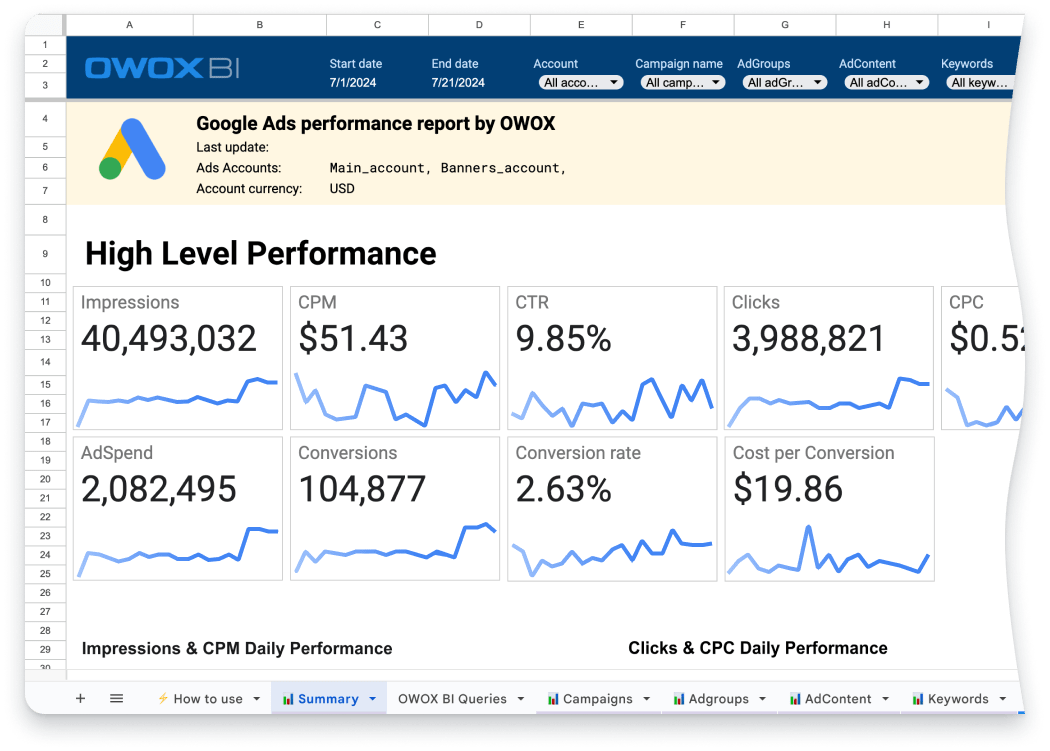Viewport: 1050px width, 751px height.
Task: Click the Clicks sparkline chart
Action: tap(829, 402)
